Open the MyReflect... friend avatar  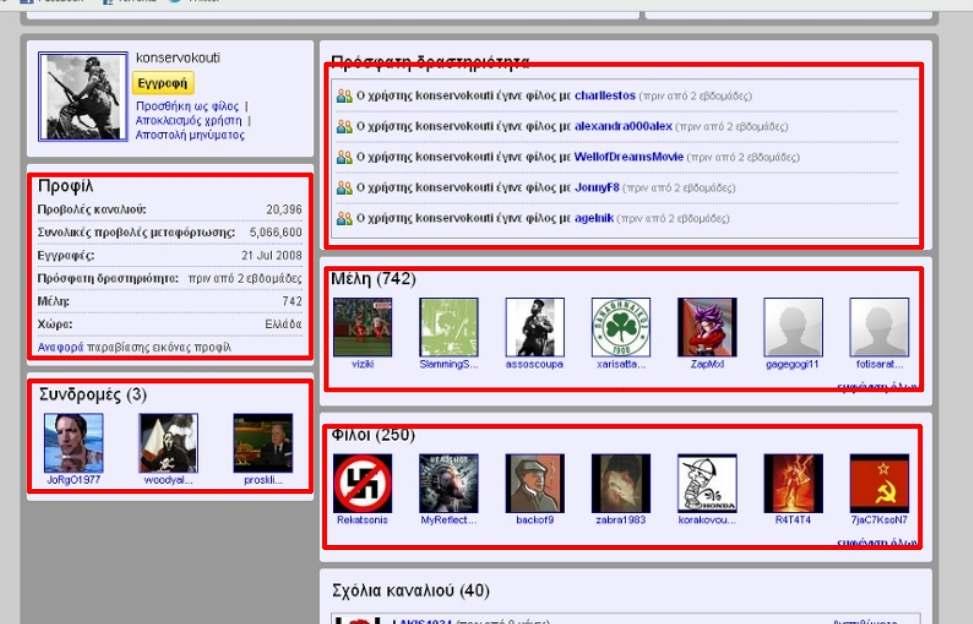tap(449, 483)
